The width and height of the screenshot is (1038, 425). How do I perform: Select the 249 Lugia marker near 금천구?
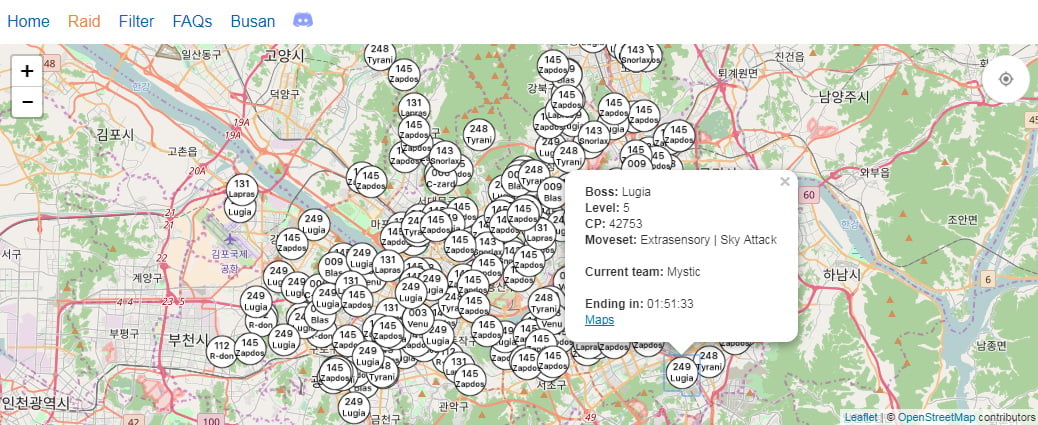click(354, 408)
